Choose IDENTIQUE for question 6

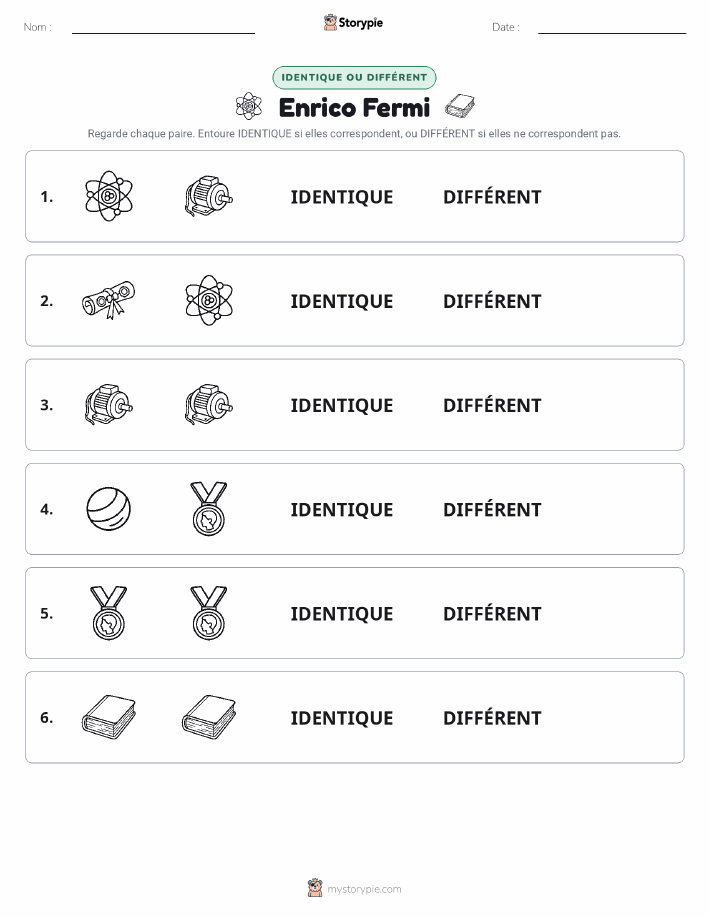(342, 718)
